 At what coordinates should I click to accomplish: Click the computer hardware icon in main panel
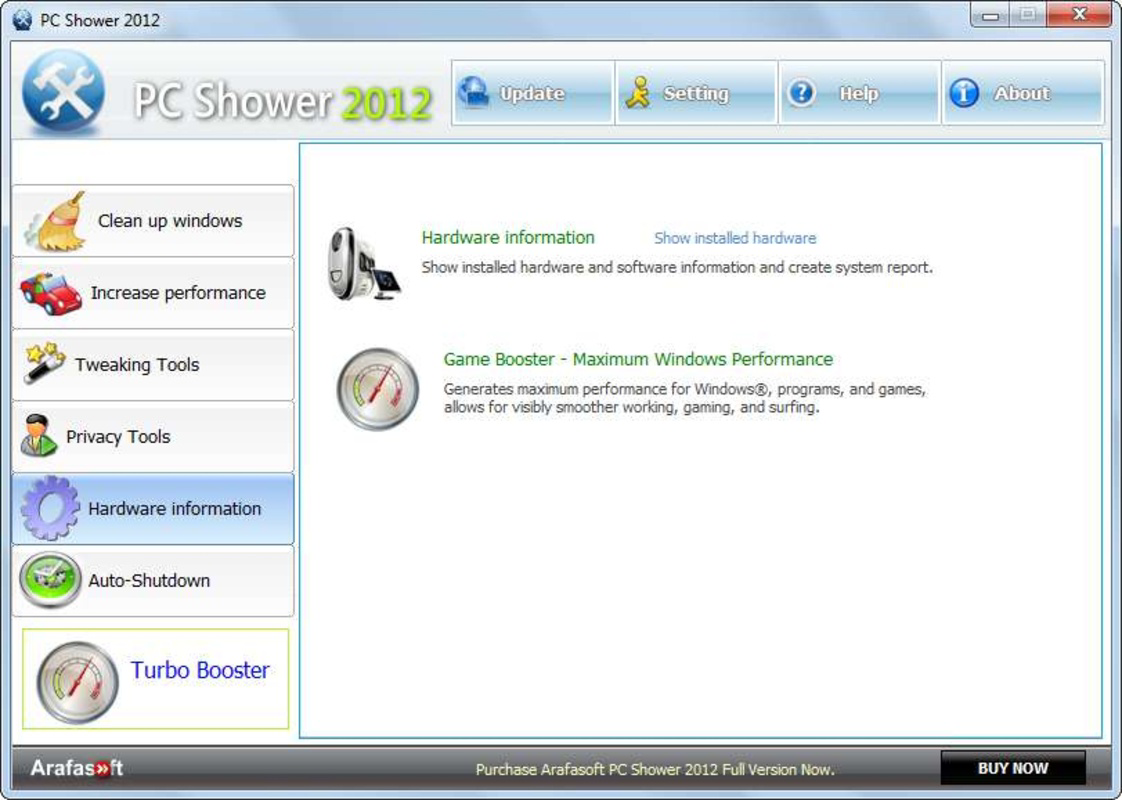[364, 264]
